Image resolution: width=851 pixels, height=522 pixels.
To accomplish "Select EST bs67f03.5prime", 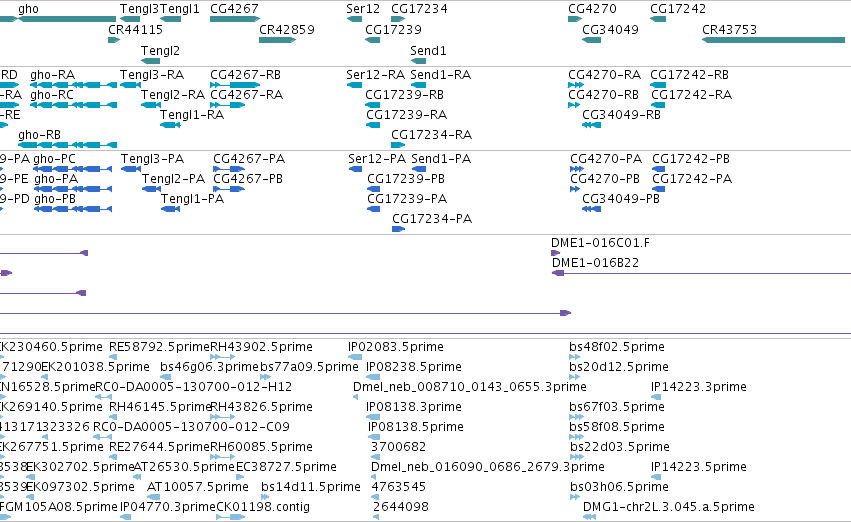I will pyautogui.click(x=617, y=407).
